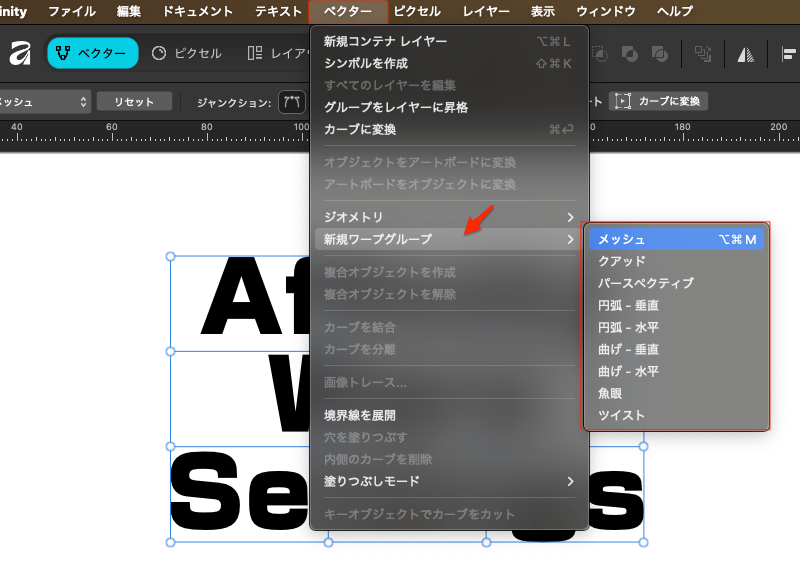Click the Affinity logo icon in the toolbar

(19, 53)
